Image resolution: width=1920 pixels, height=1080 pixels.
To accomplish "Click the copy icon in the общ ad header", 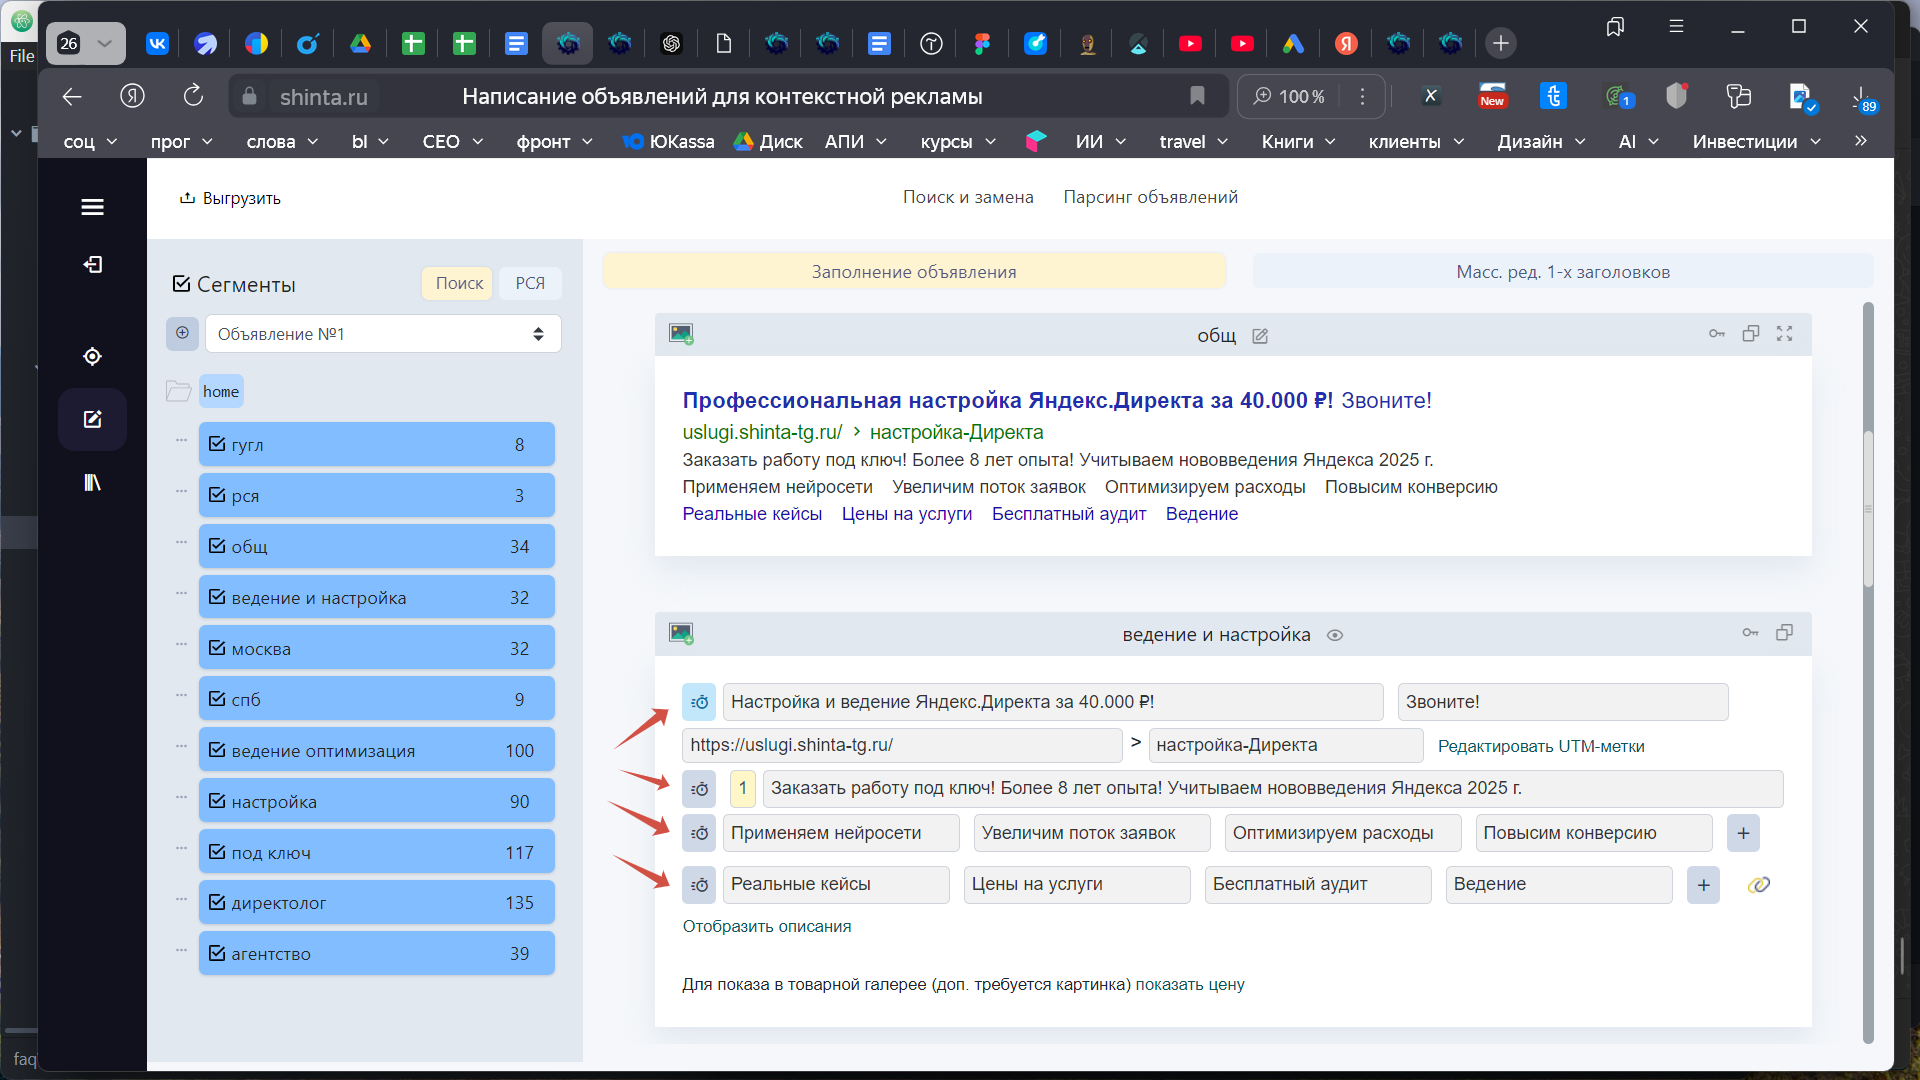I will [1751, 334].
